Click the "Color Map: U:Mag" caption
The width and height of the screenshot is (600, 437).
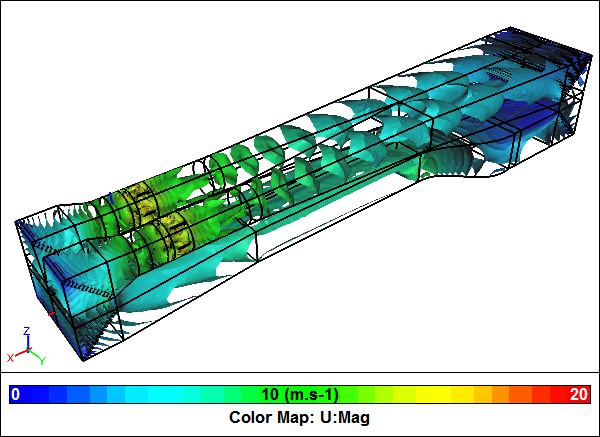tap(299, 417)
